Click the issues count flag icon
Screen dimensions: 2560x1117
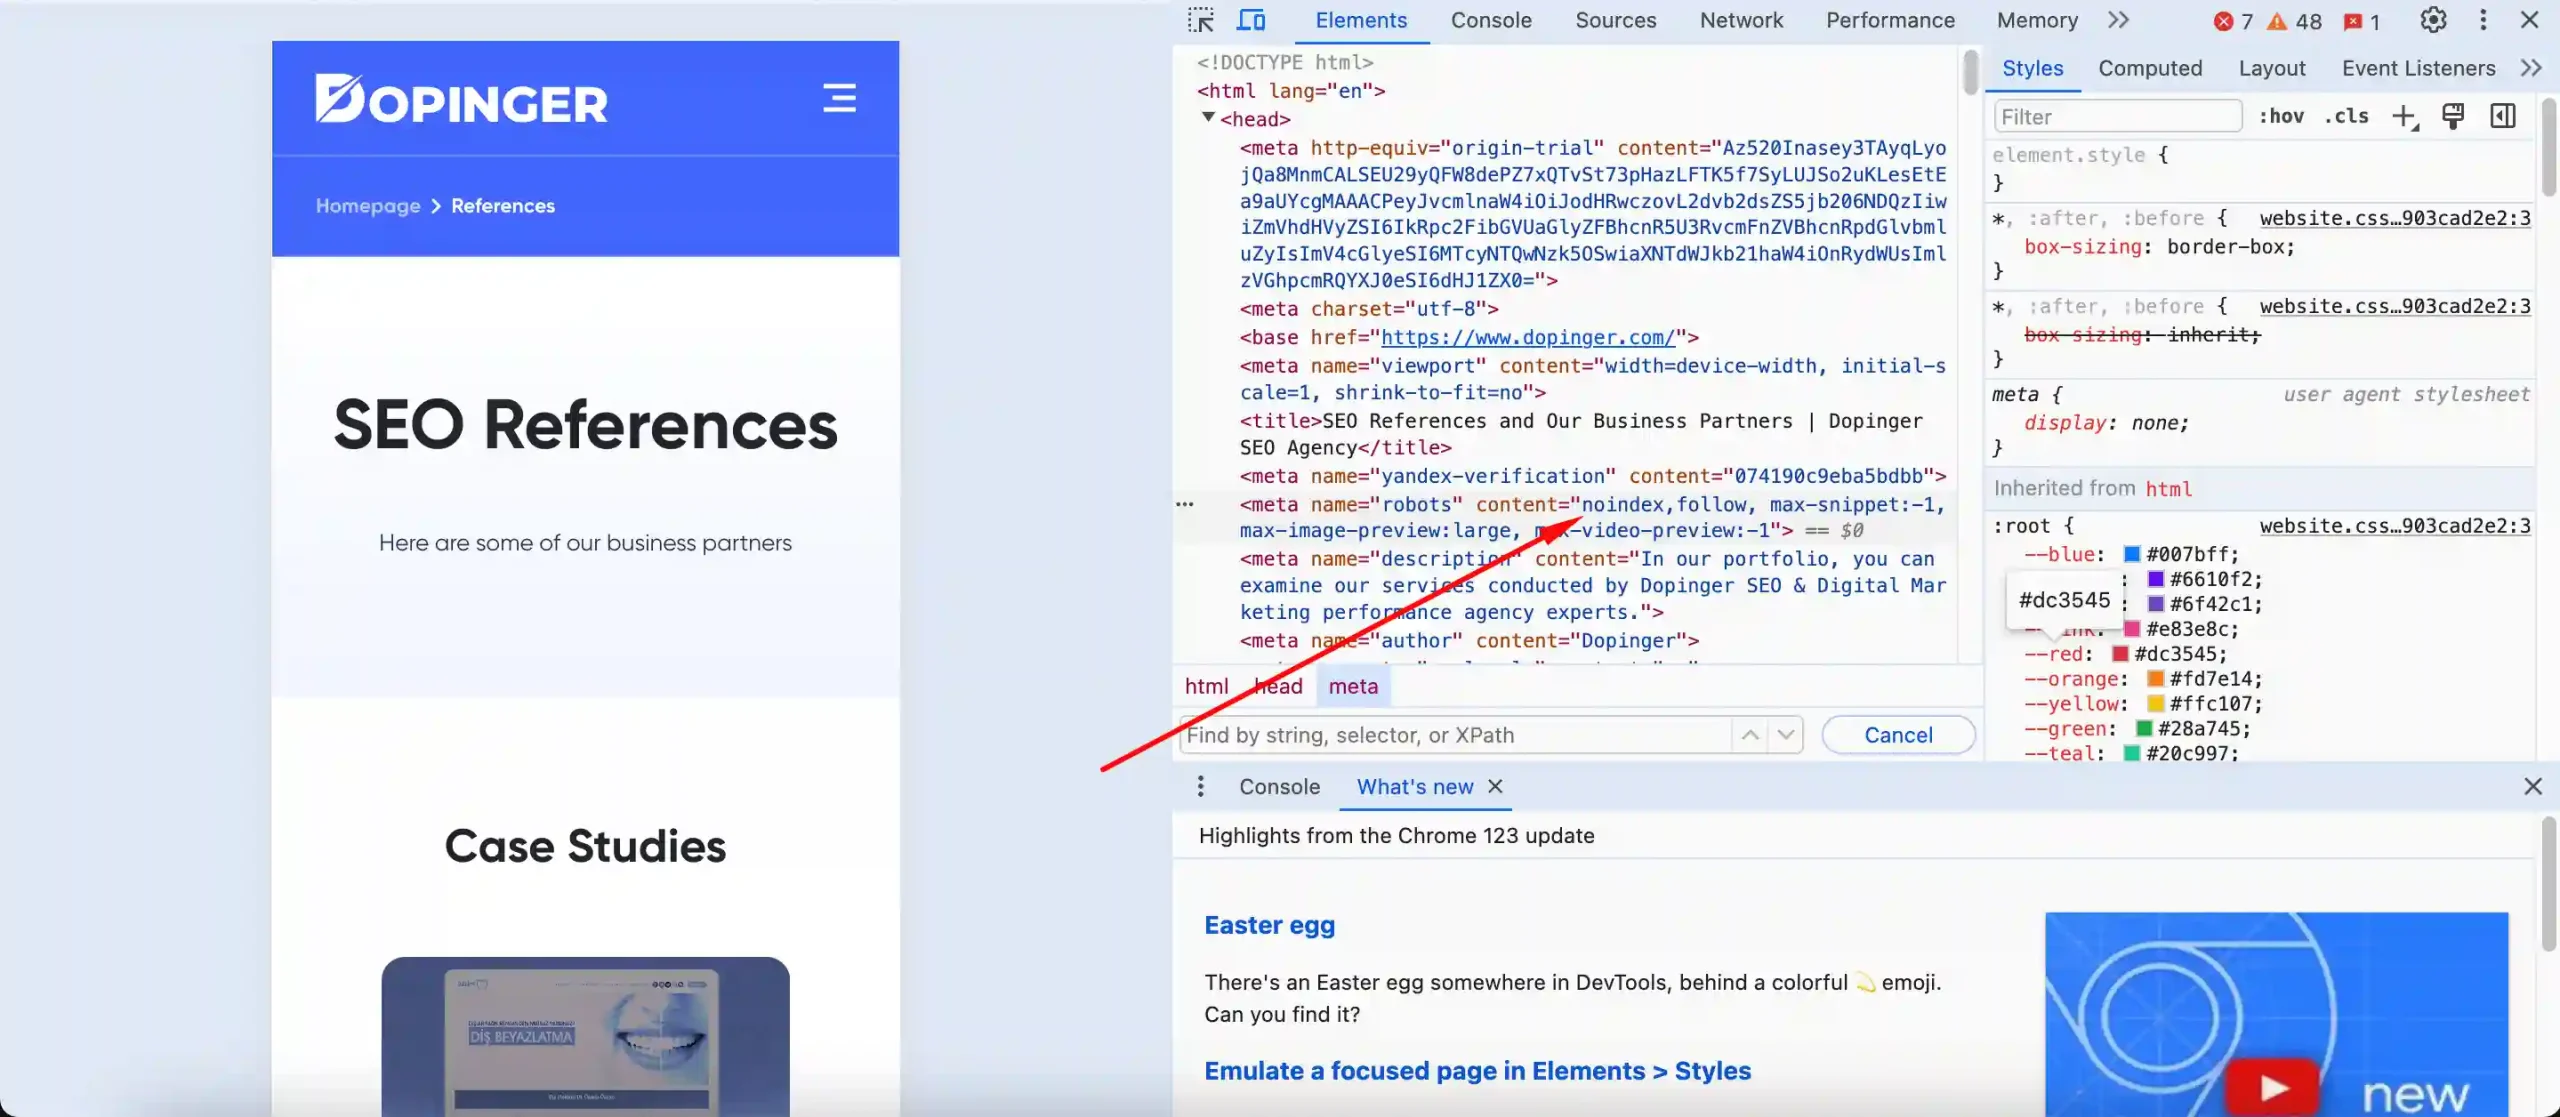pos(2352,21)
